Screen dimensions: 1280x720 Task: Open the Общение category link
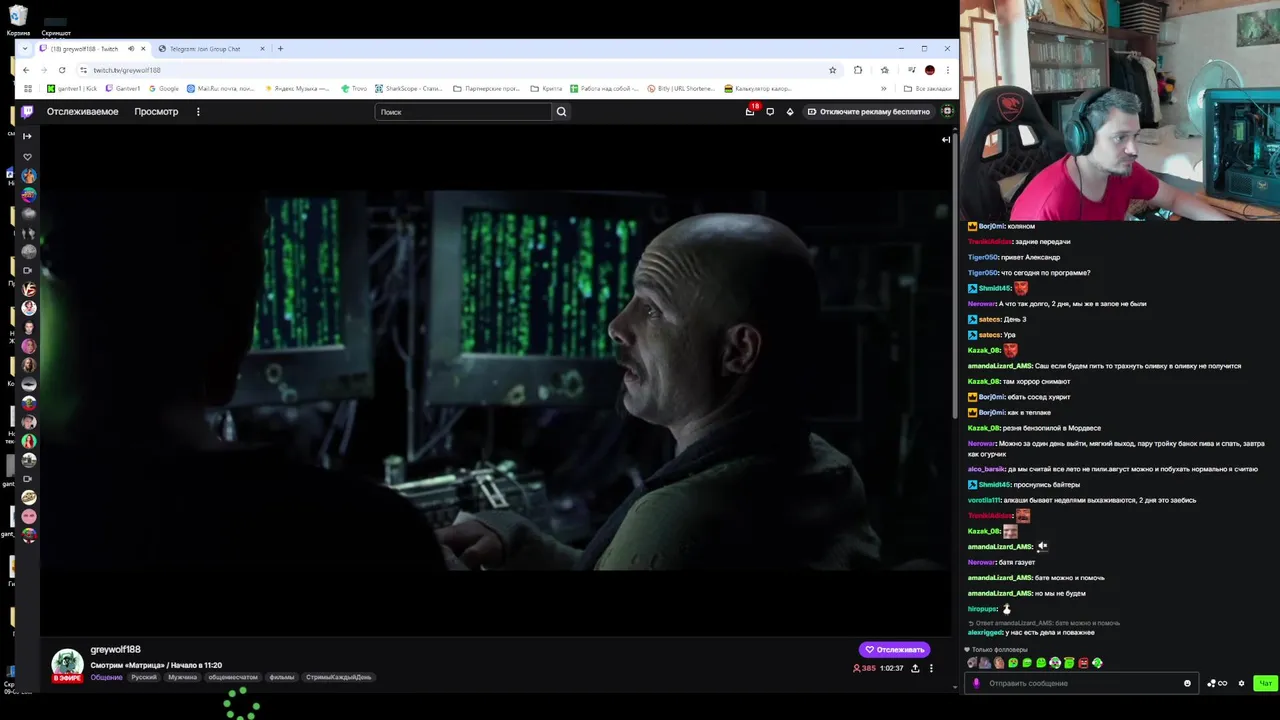106,678
